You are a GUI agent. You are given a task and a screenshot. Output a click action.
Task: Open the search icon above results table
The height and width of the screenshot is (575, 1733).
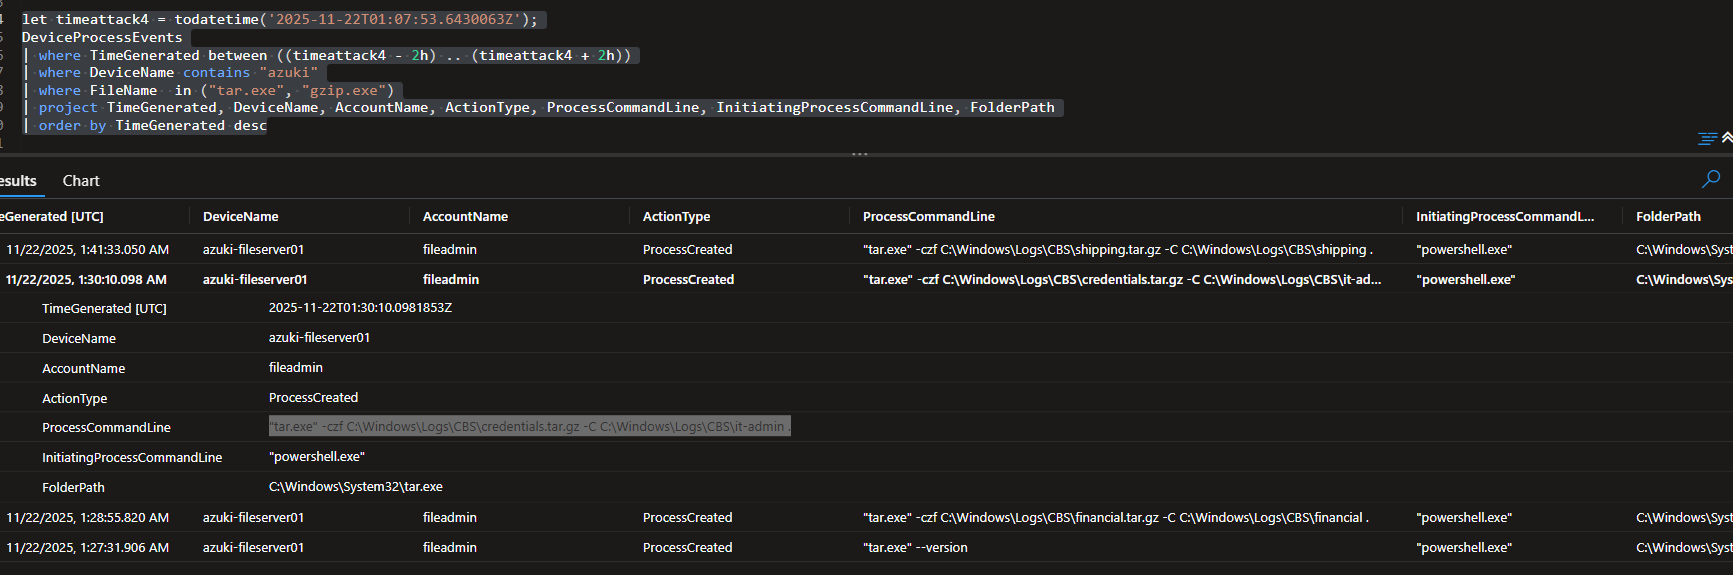pos(1711,179)
